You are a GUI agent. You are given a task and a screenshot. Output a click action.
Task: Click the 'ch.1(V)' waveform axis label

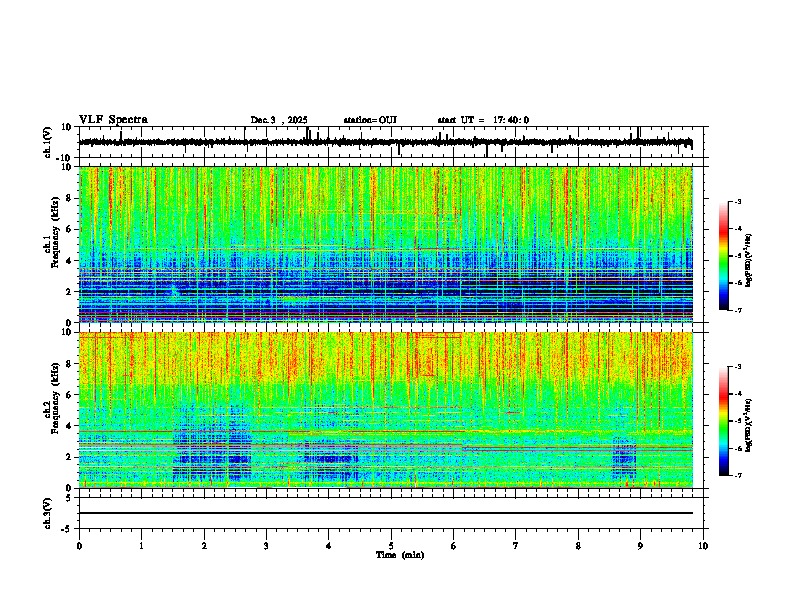48,142
